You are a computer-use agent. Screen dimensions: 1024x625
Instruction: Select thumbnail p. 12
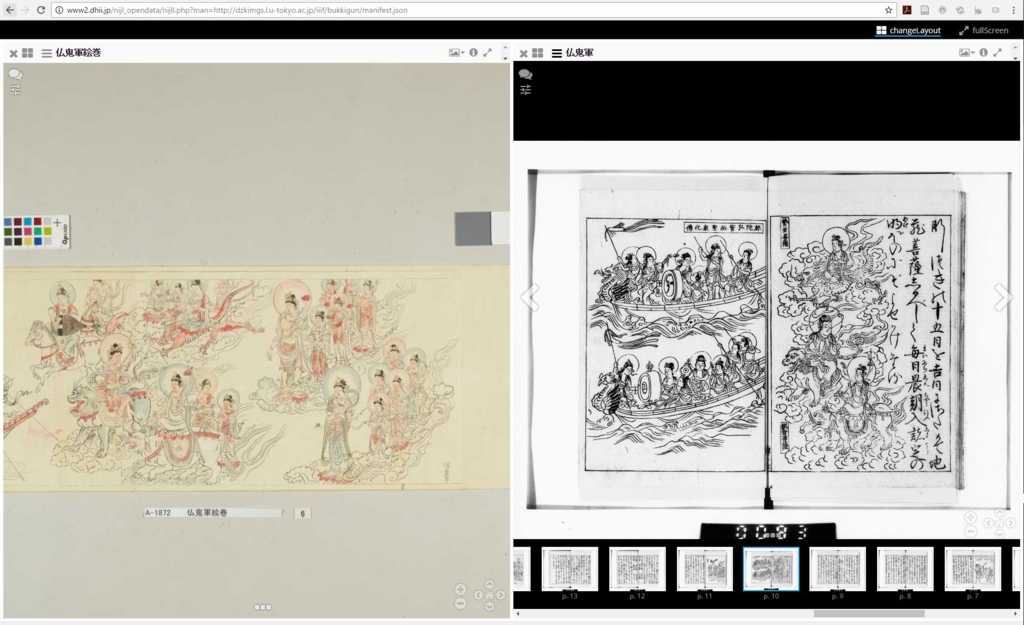(637, 569)
